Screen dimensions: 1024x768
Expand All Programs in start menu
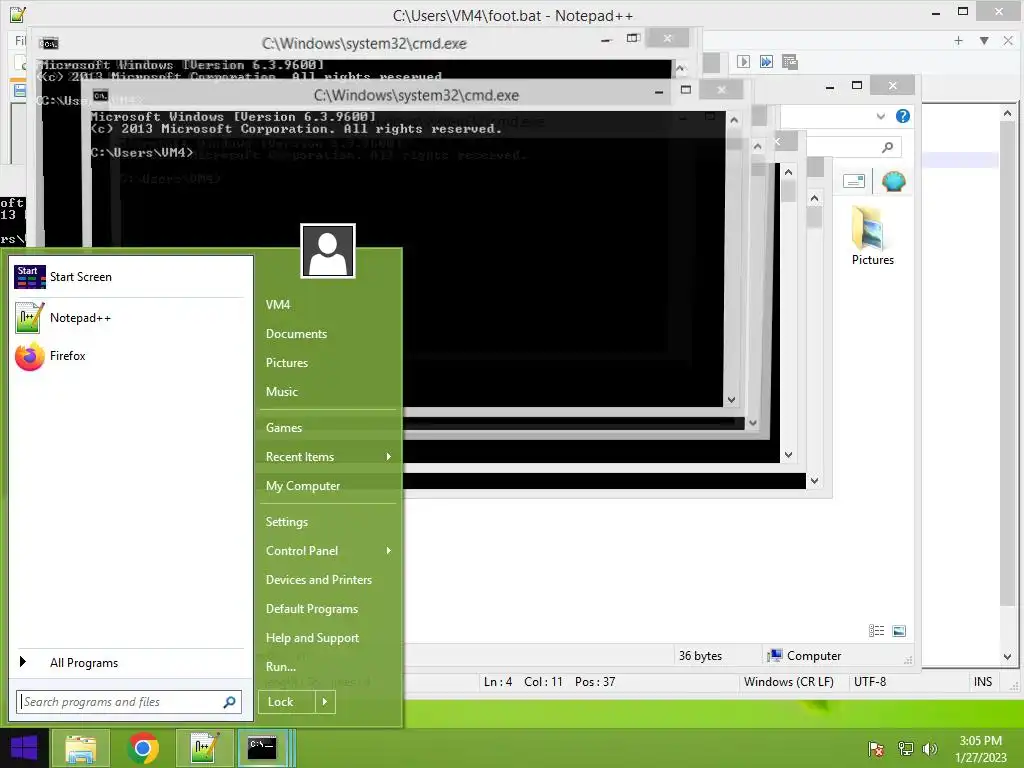(131, 663)
